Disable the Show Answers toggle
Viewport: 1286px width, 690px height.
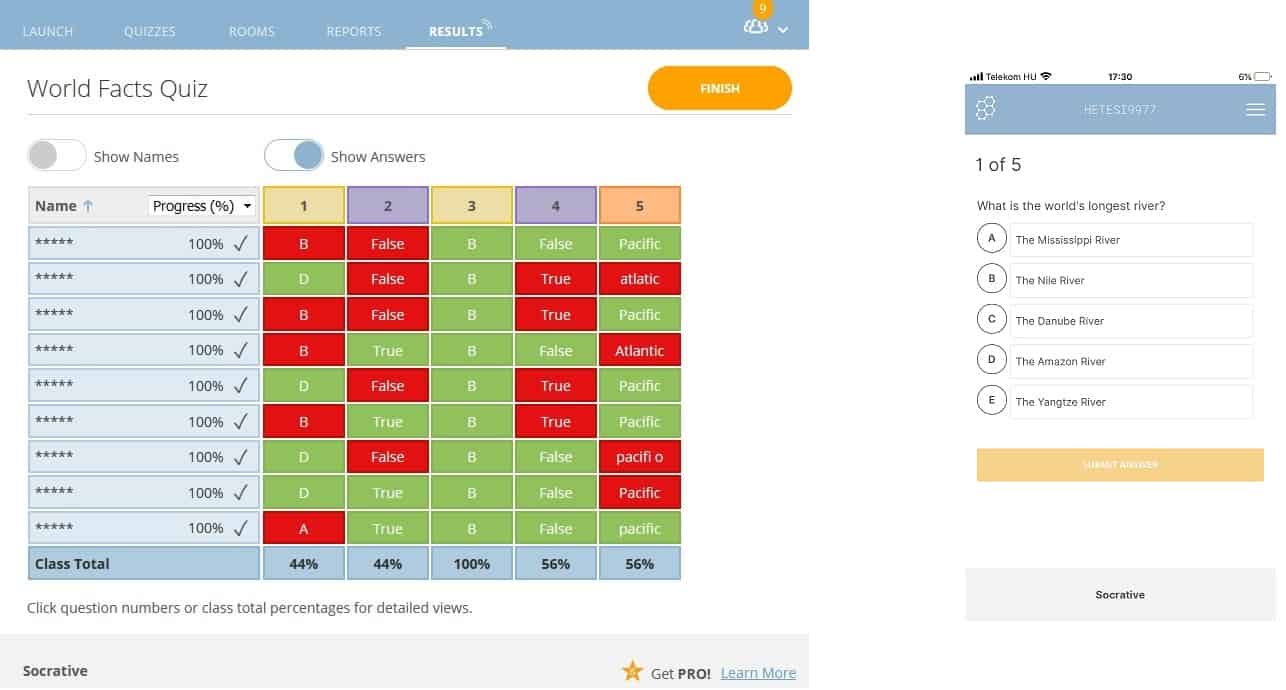[295, 155]
